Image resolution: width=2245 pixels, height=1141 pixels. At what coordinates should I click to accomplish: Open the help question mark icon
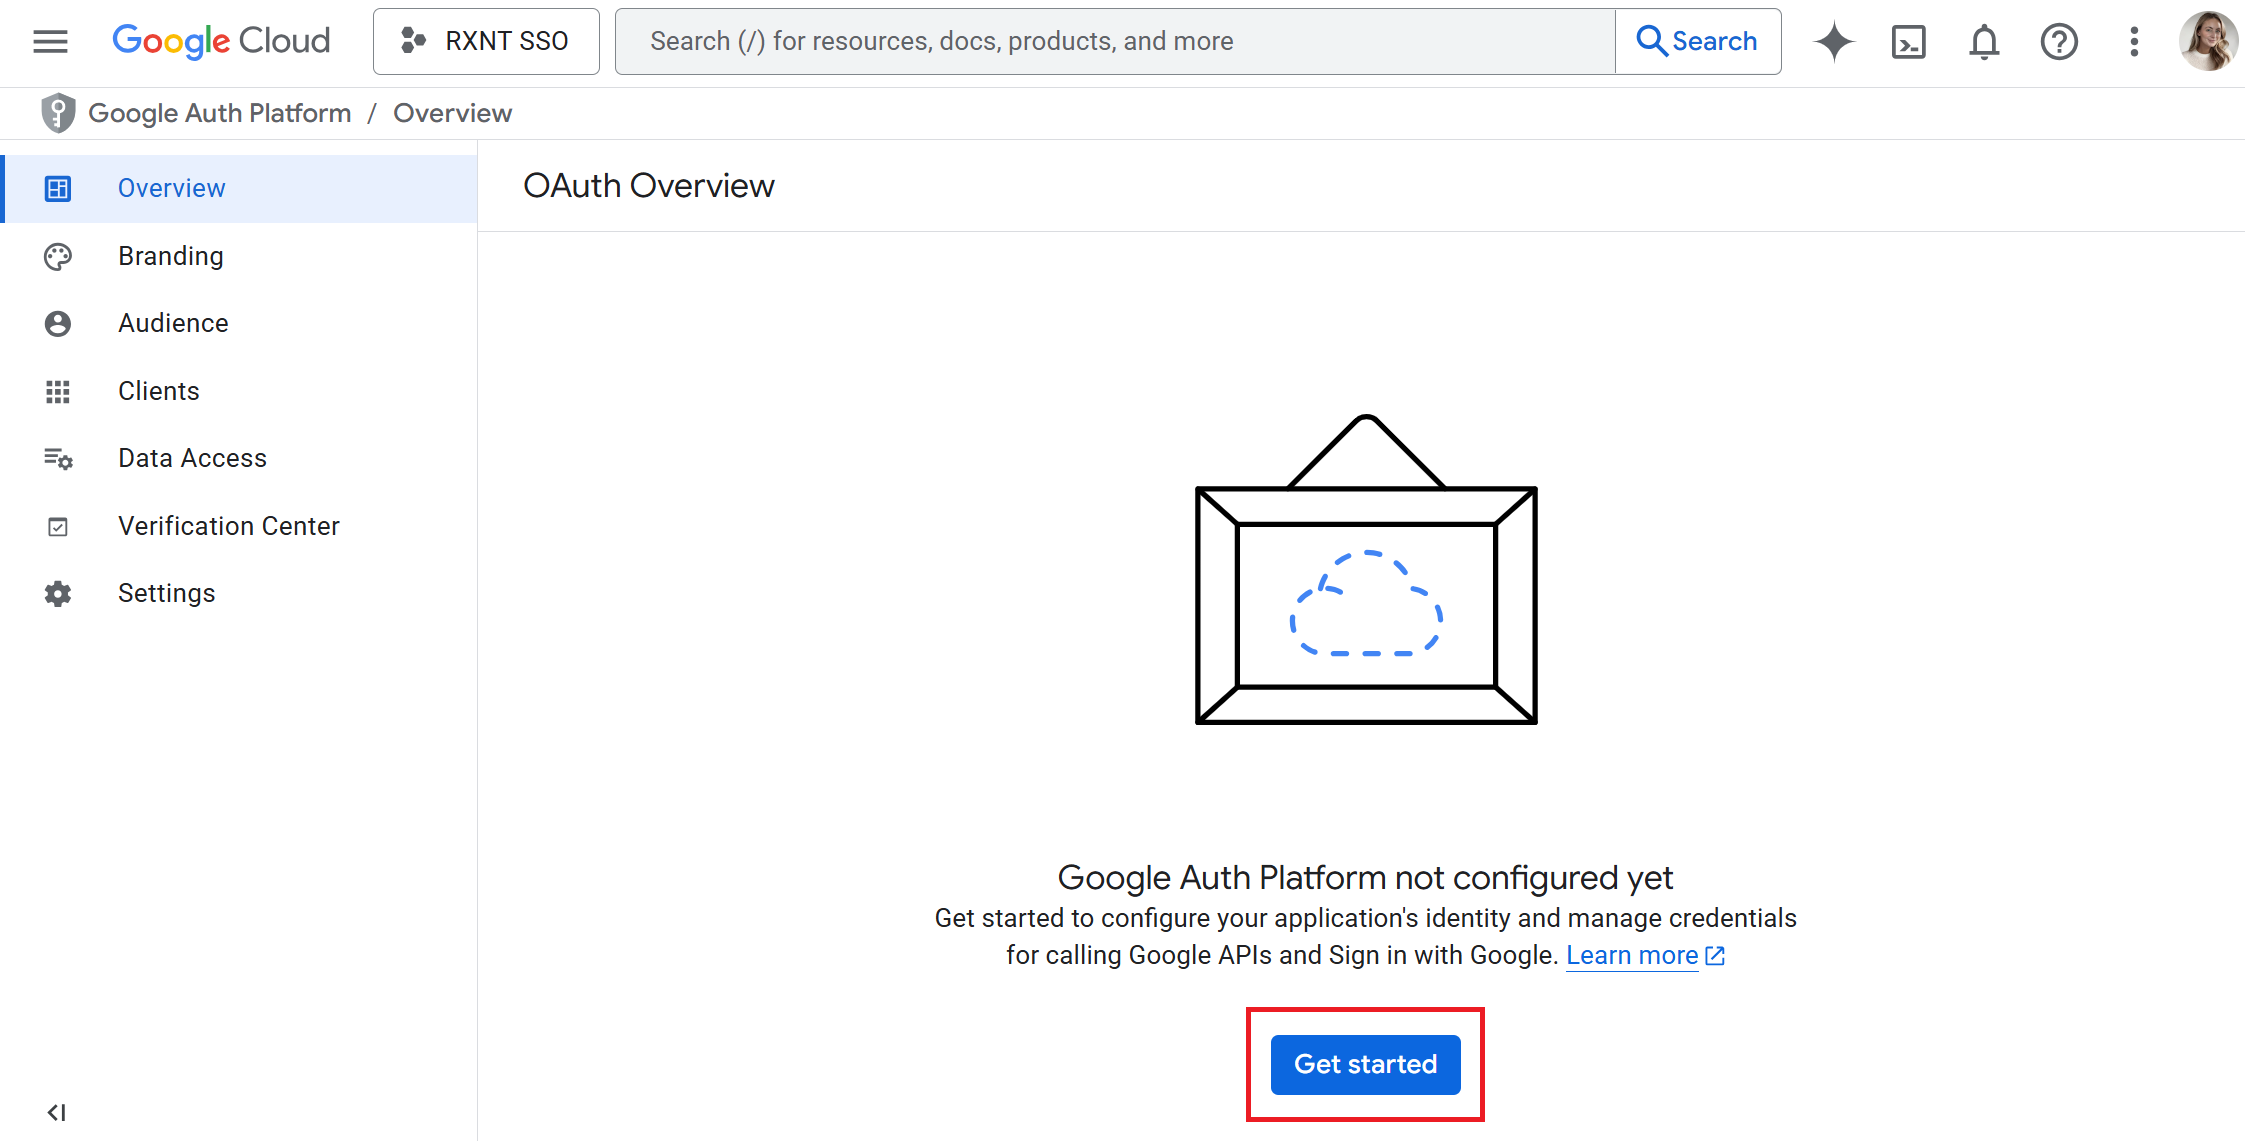pos(2059,42)
